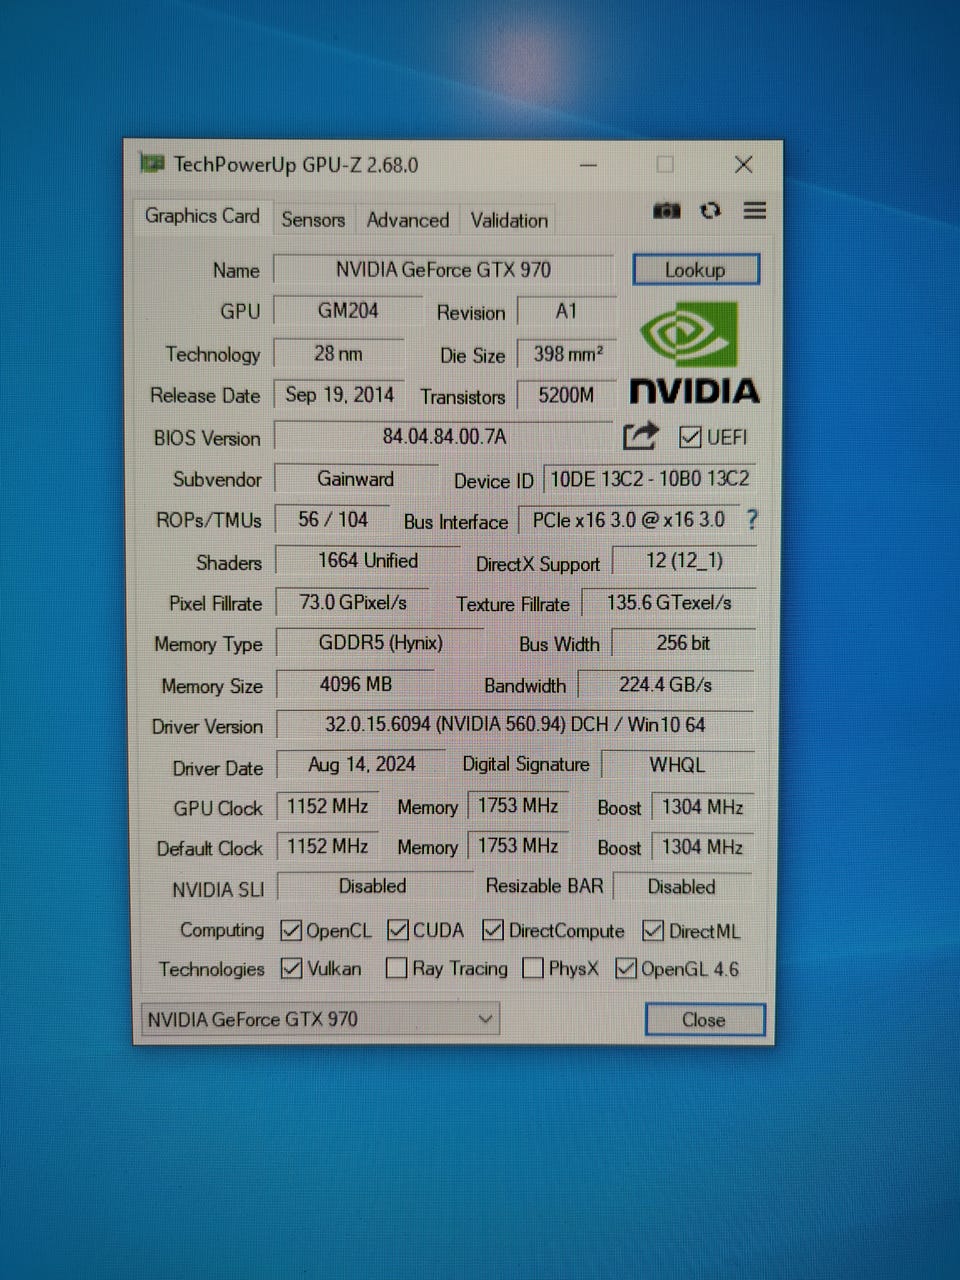
Task: Toggle the PhysX checkbox
Action: point(533,968)
